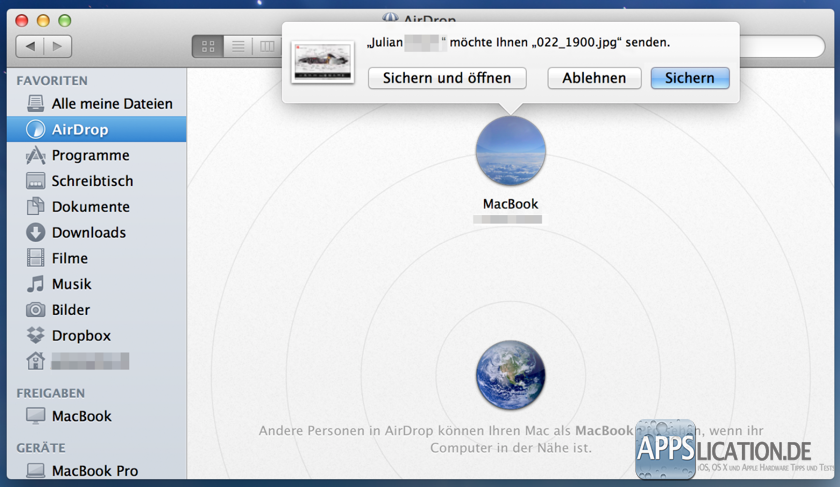Go back with the left arrow button
This screenshot has width=840, height=487.
(x=30, y=47)
